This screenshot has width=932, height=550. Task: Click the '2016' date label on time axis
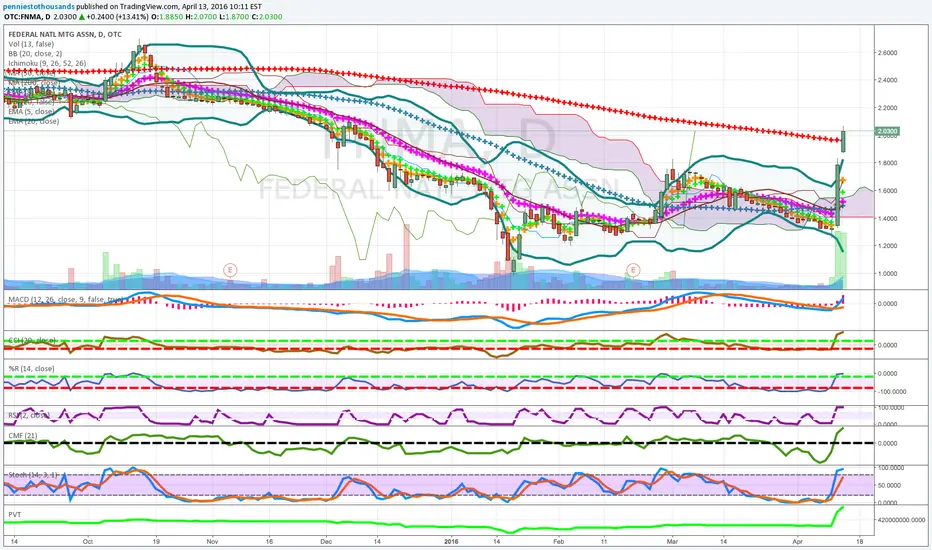tap(451, 542)
